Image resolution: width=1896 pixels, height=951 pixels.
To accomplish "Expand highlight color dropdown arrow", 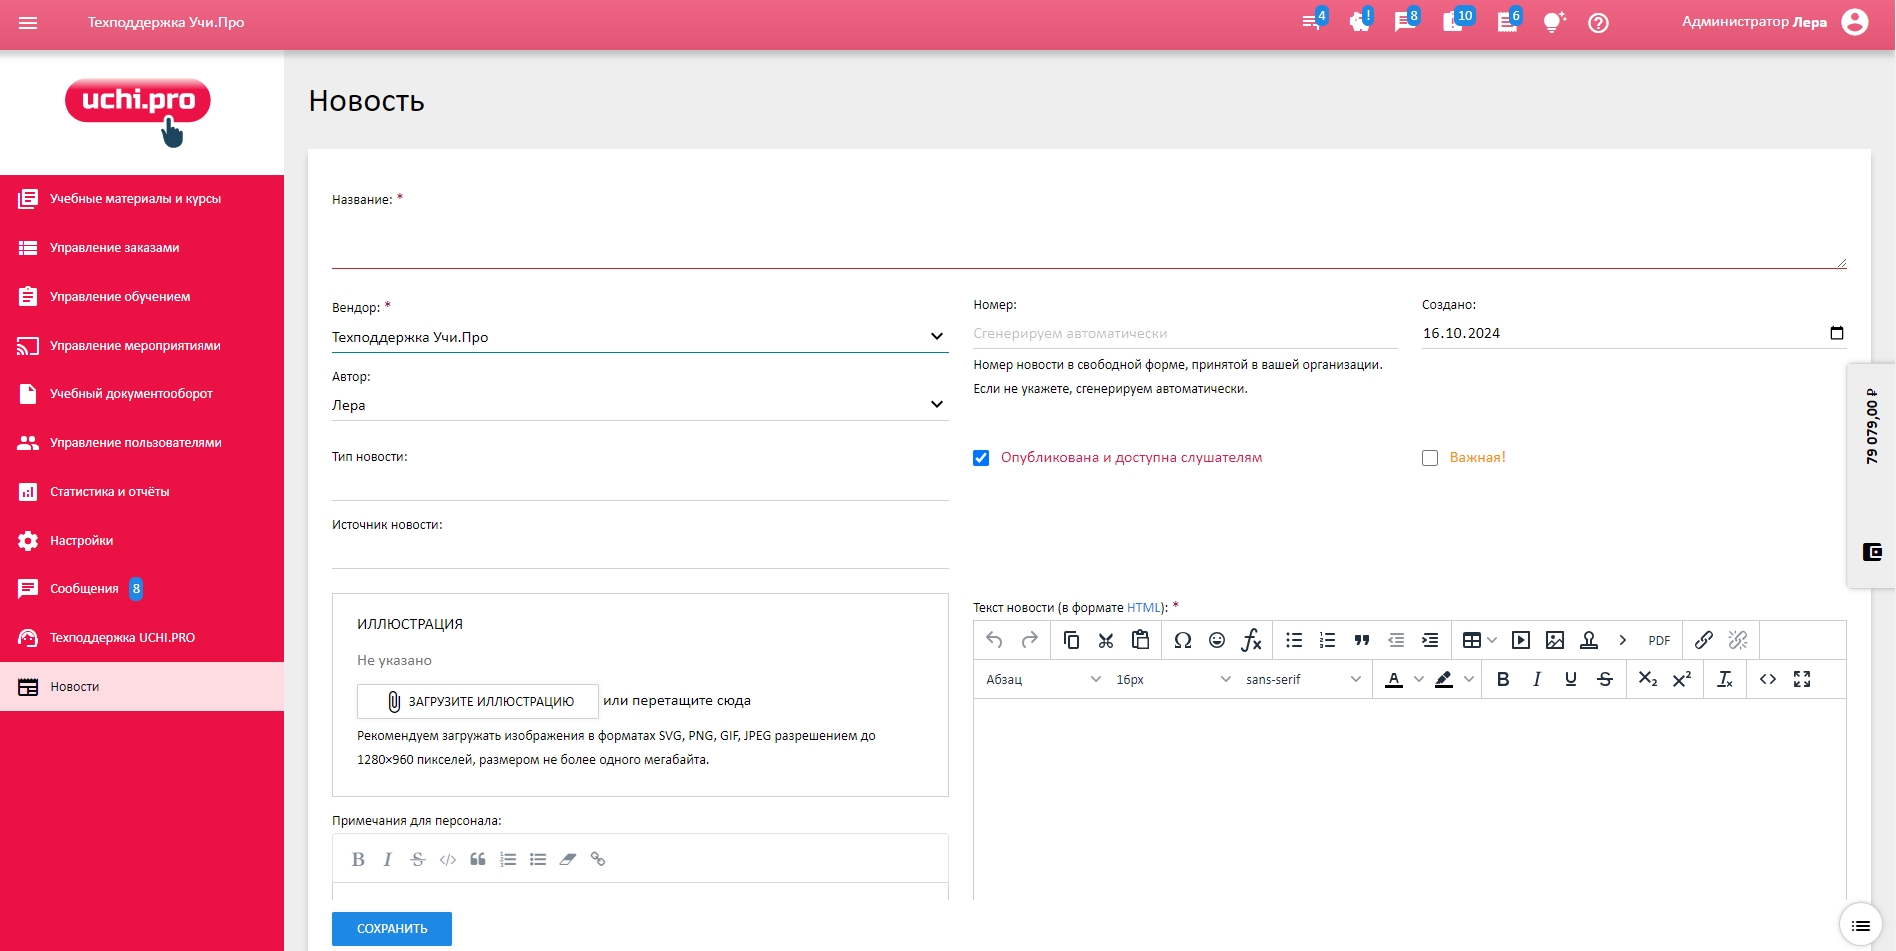I will click(x=1468, y=679).
